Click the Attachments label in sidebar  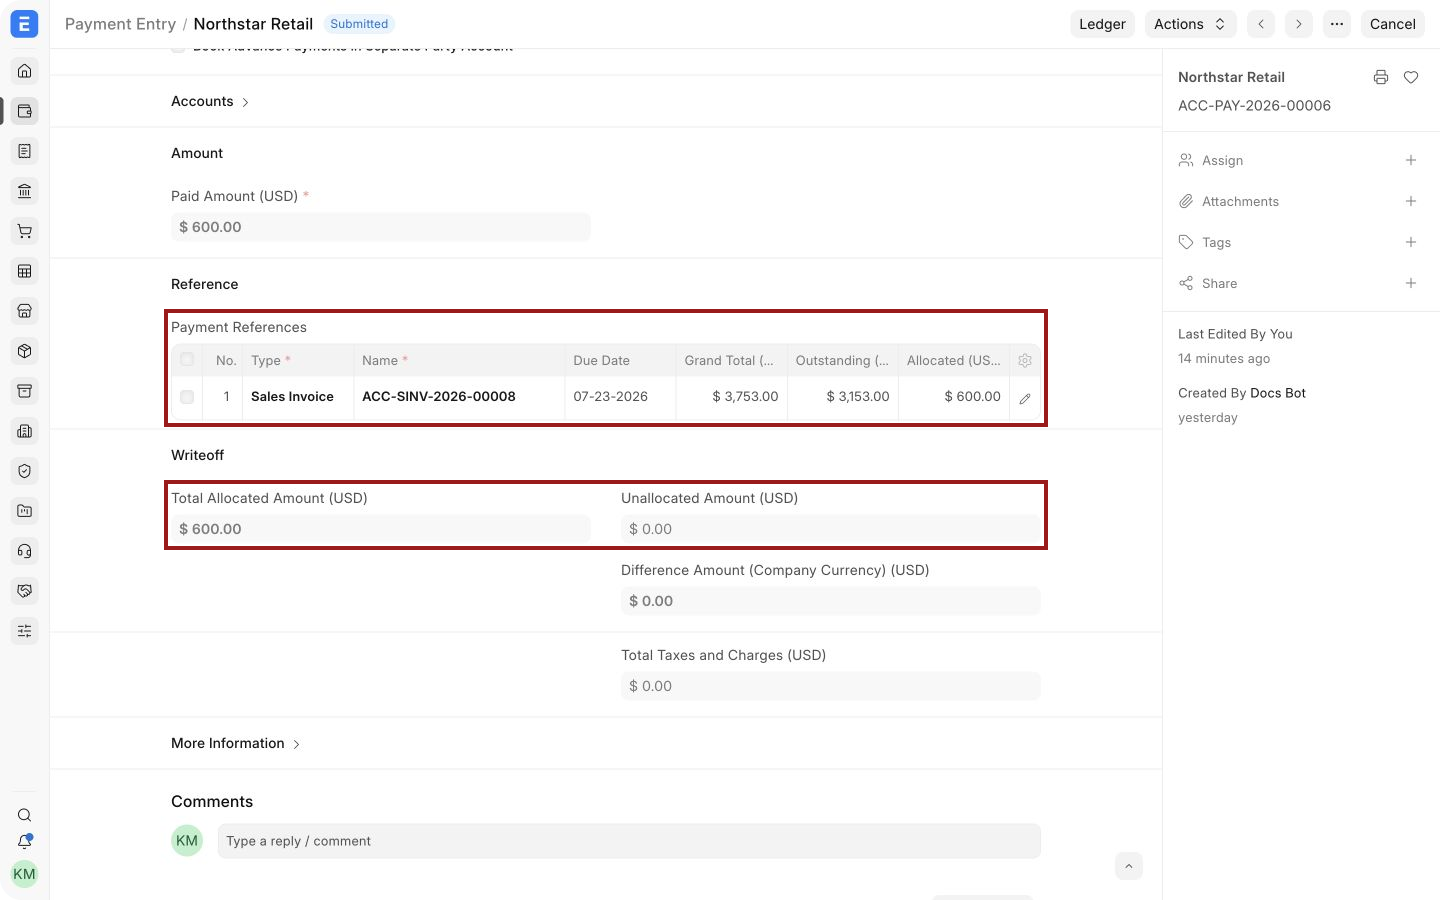click(1240, 201)
